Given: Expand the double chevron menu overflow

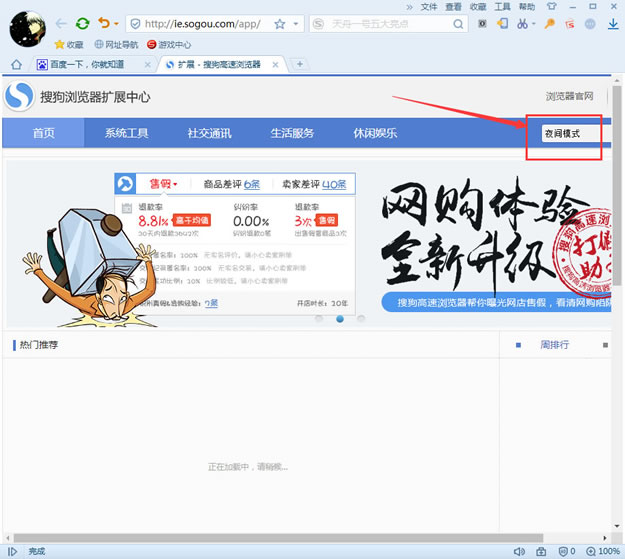Looking at the screenshot, I should click(x=409, y=7).
